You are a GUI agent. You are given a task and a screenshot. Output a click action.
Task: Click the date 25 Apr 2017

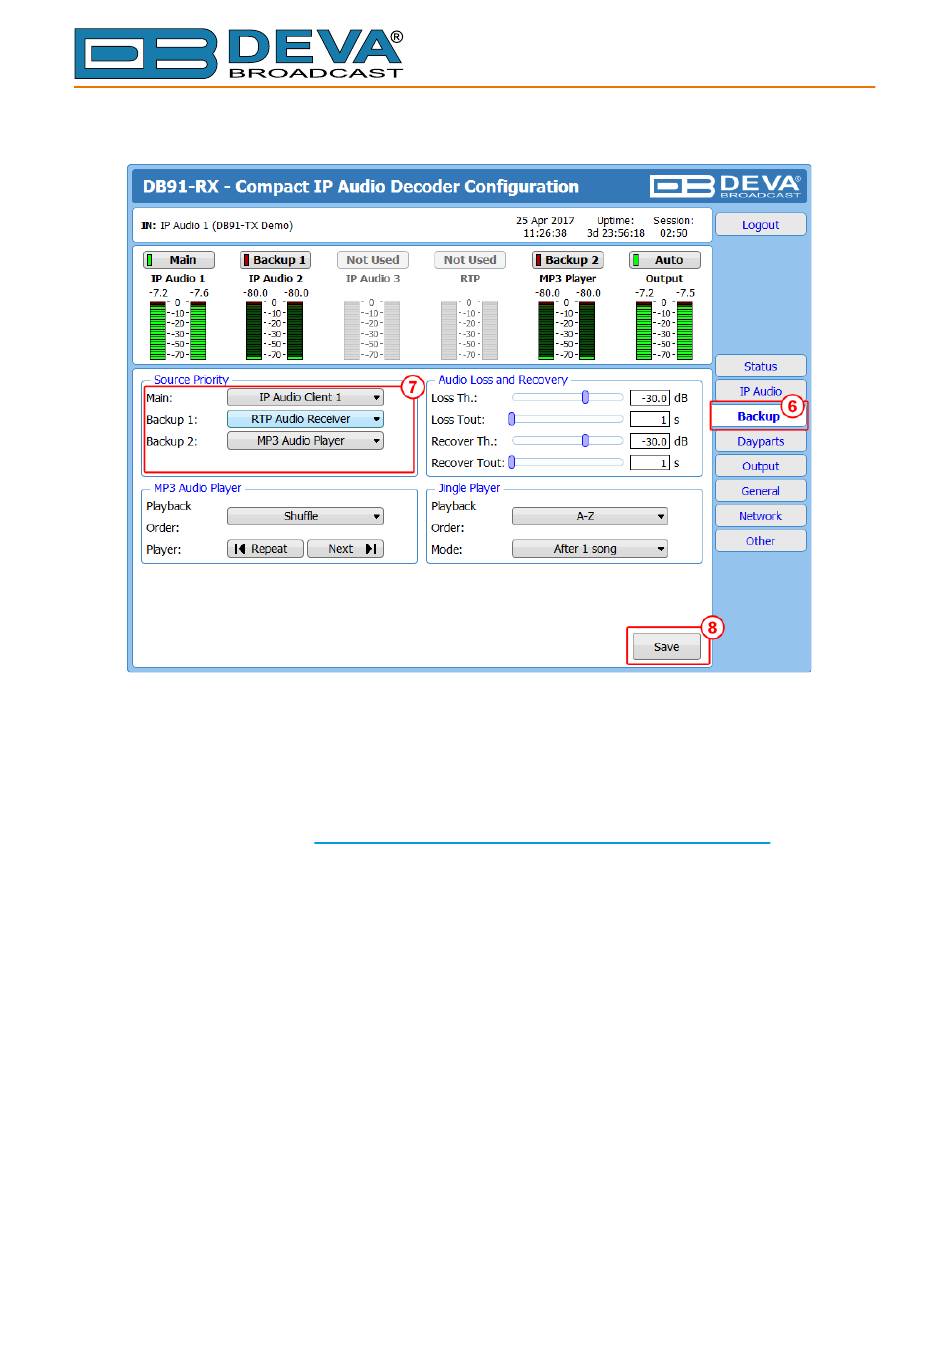click(545, 221)
